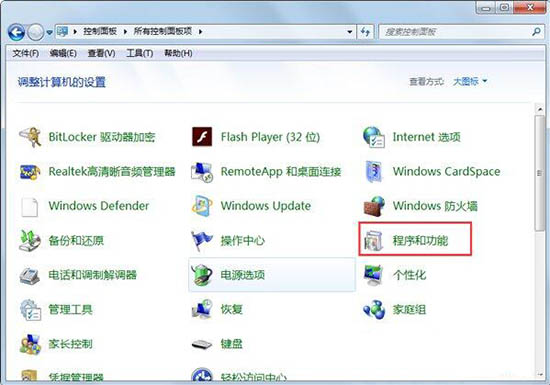This screenshot has height=385, width=550.
Task: Click the Realtek audio manager icon
Action: tap(30, 171)
